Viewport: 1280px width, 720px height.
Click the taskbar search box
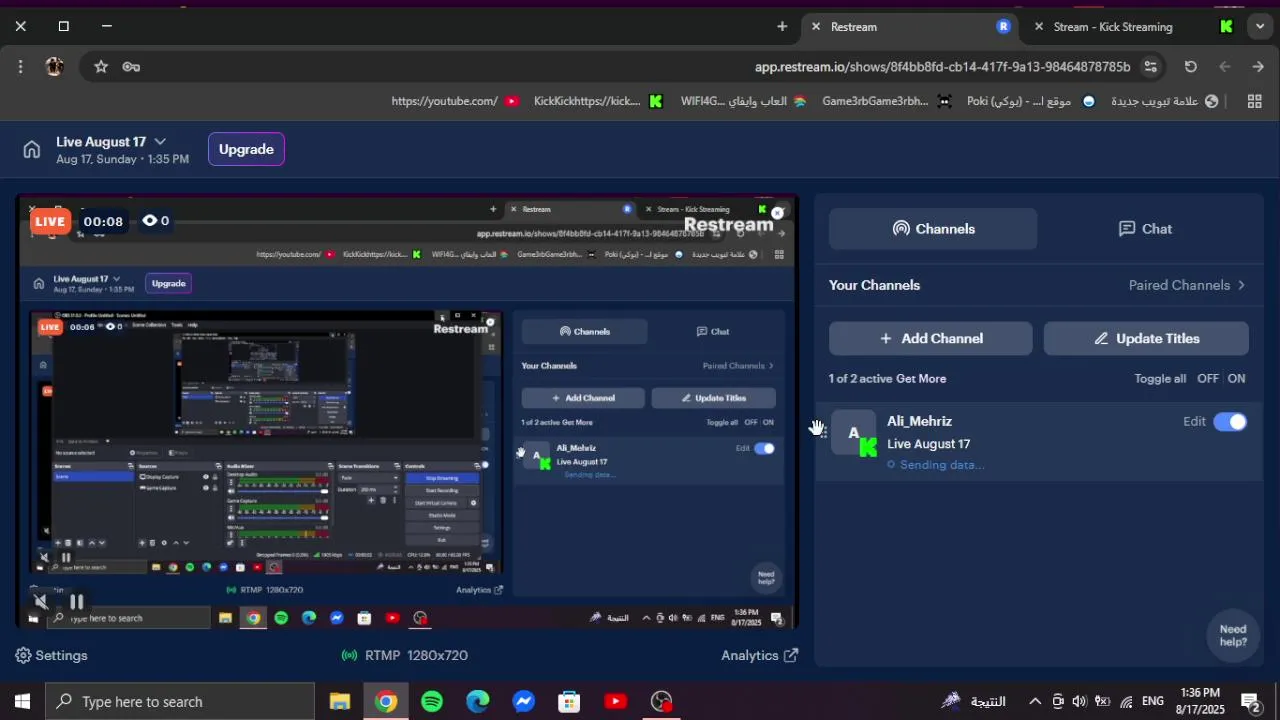(180, 702)
